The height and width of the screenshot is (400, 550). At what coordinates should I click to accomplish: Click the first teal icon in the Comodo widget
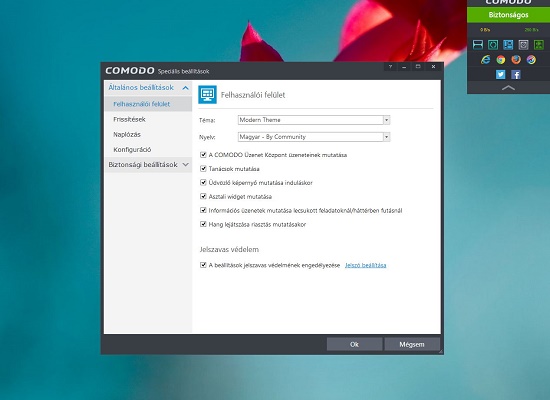coord(477,45)
